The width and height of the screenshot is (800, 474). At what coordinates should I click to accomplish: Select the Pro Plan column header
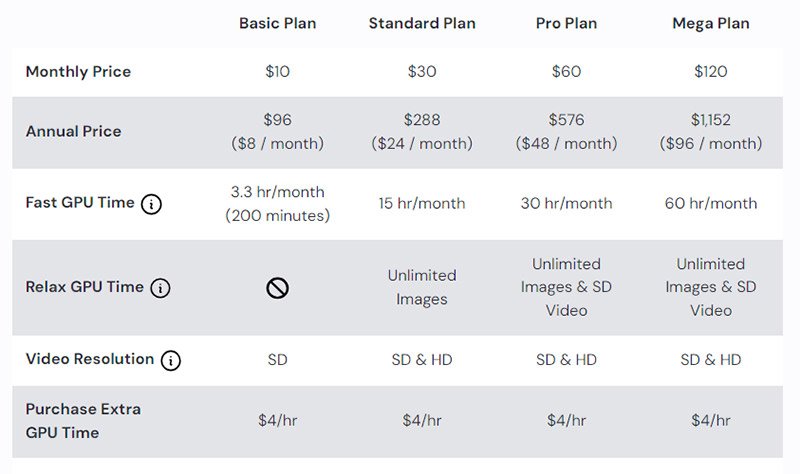(x=566, y=23)
